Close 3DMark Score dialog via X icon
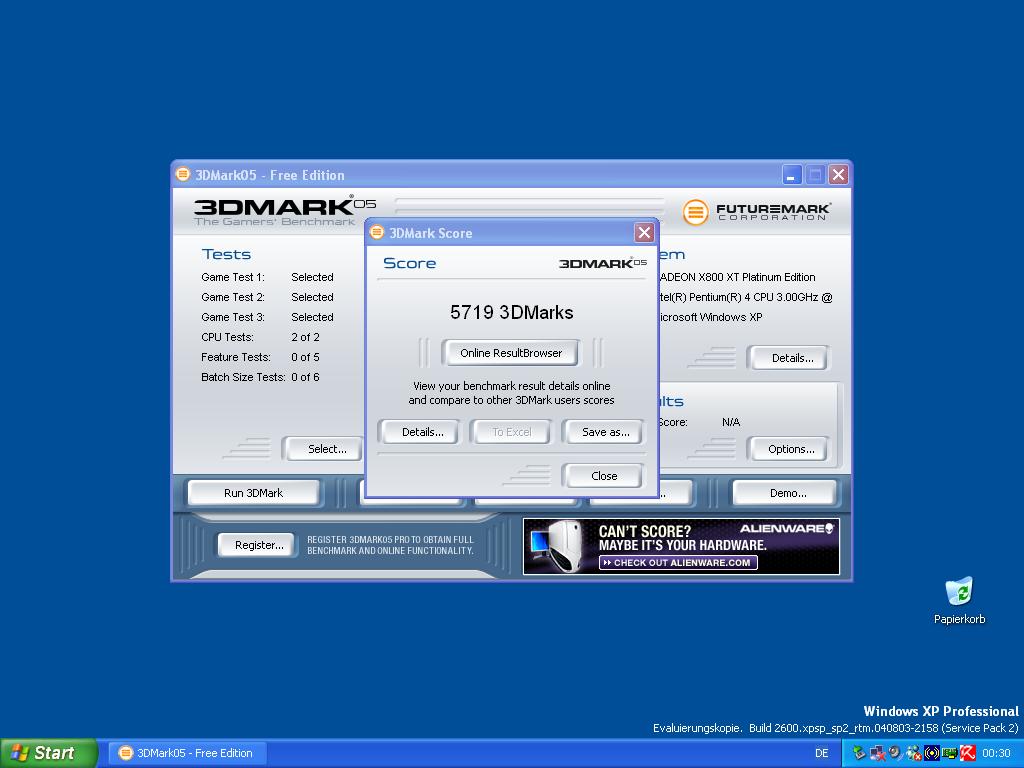 (644, 232)
